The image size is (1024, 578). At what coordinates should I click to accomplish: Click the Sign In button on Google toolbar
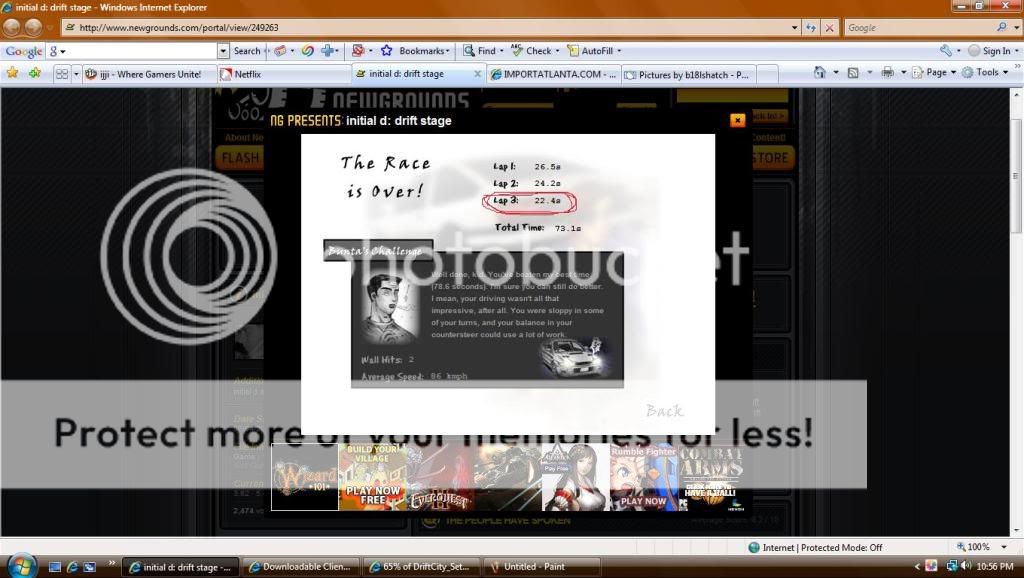click(989, 51)
